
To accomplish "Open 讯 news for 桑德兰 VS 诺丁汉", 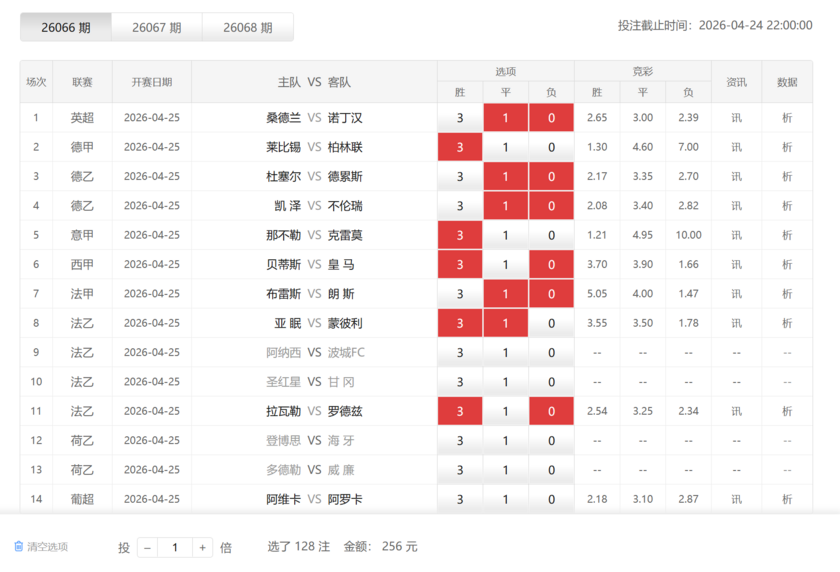I will (737, 118).
